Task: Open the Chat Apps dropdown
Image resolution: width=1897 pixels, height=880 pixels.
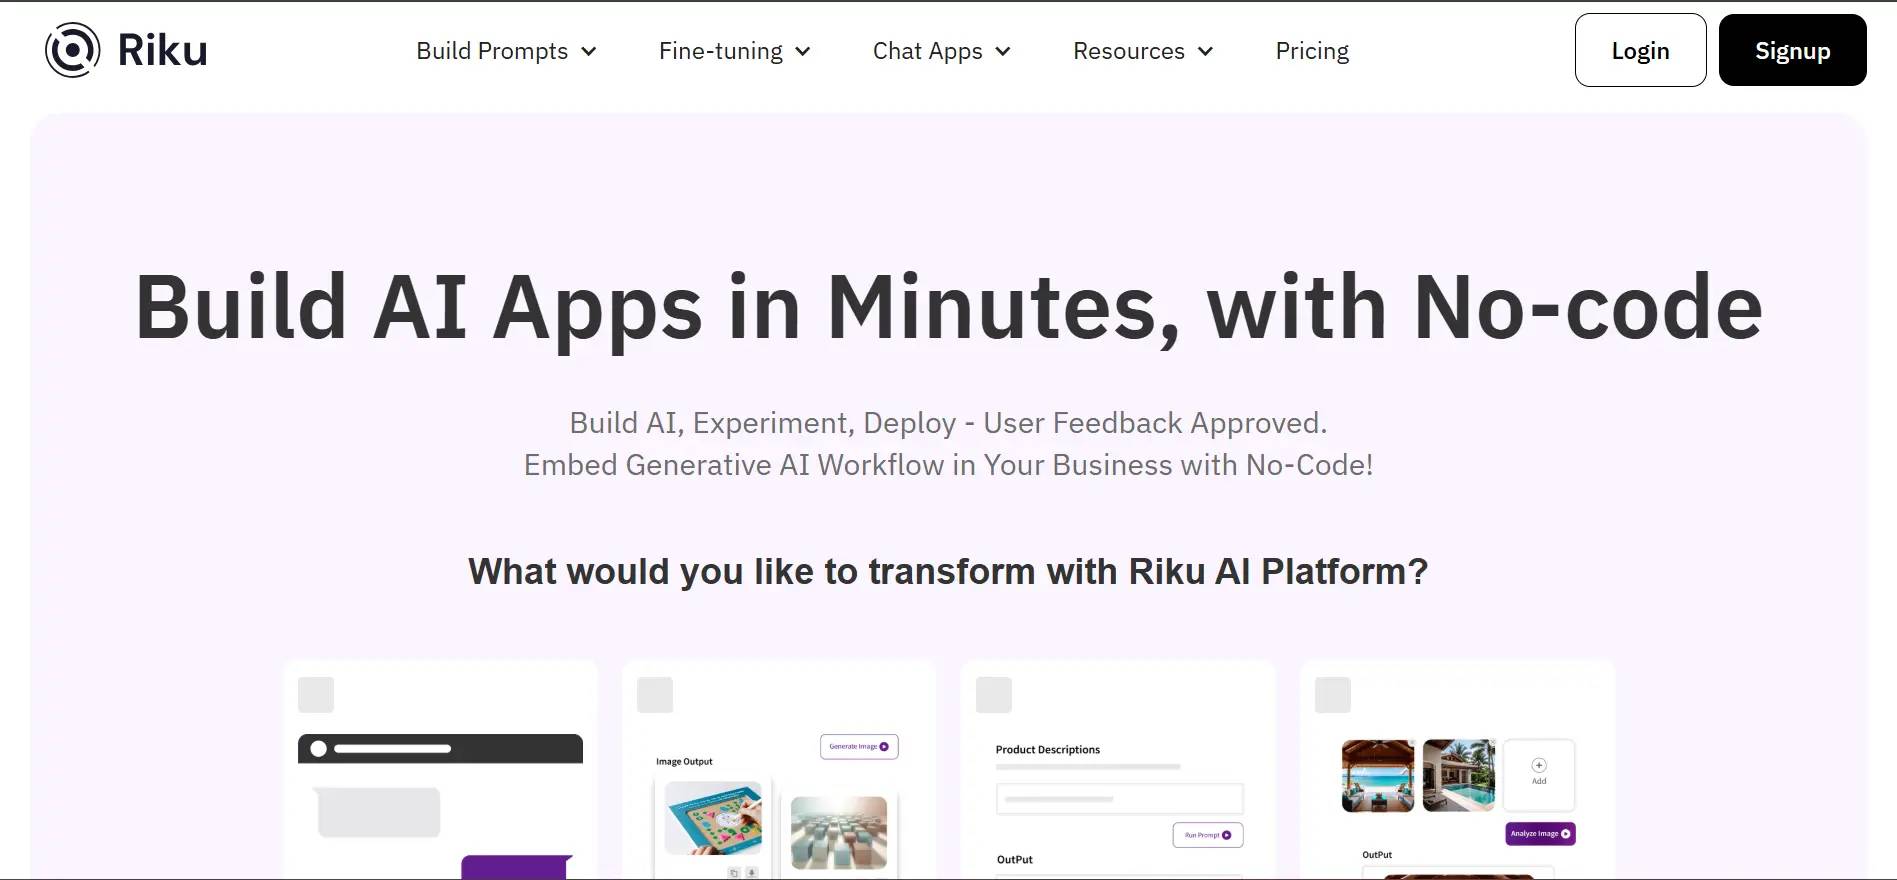Action: (x=941, y=51)
